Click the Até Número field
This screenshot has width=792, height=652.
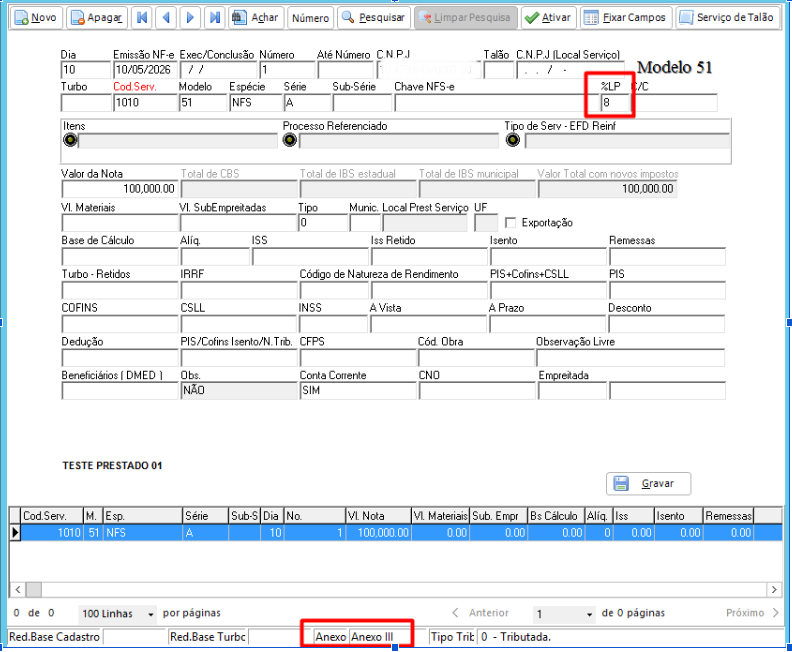click(x=345, y=70)
